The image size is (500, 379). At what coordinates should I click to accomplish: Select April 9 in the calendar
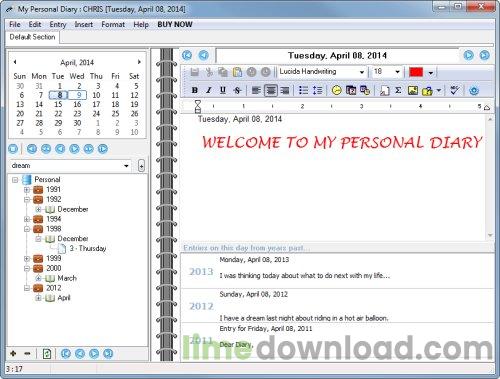click(x=78, y=95)
